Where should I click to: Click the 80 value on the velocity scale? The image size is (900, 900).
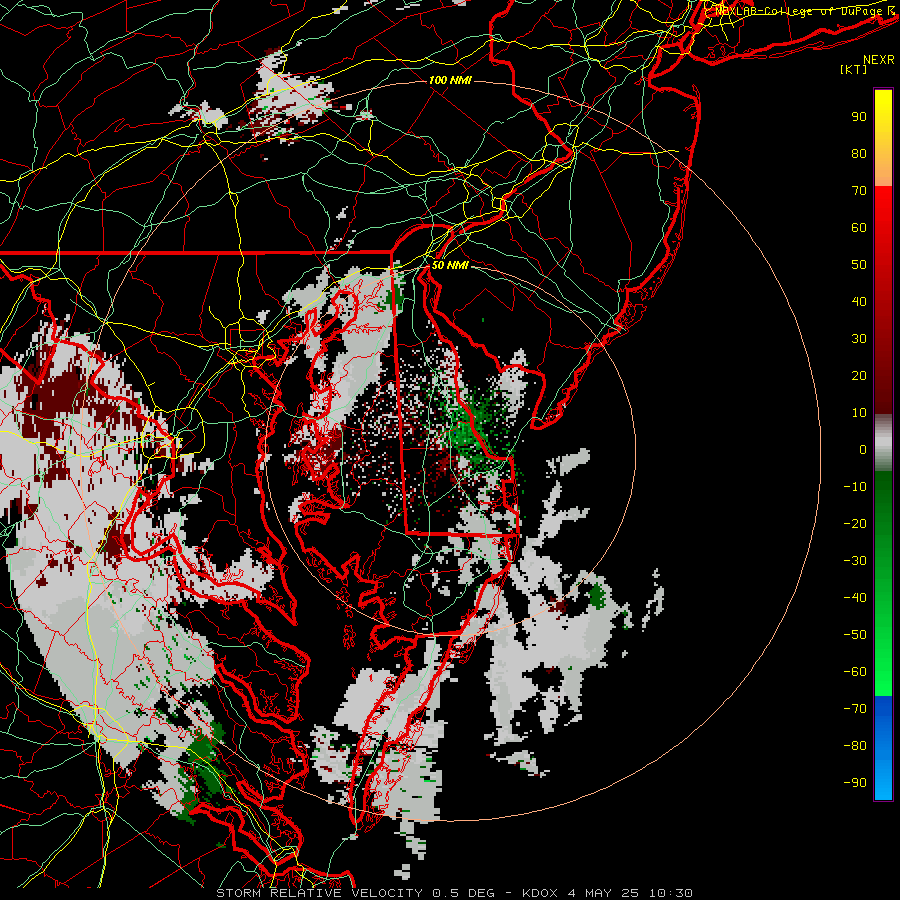(859, 154)
